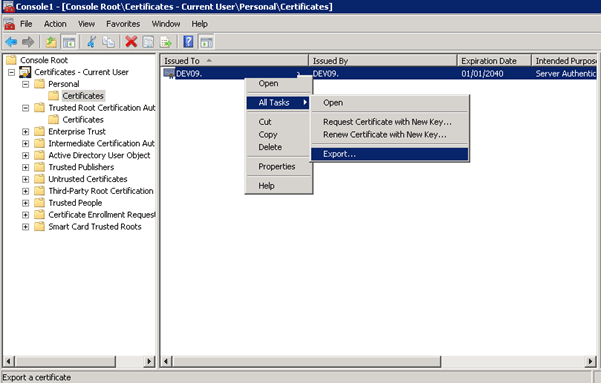The height and width of the screenshot is (383, 601).
Task: Click left arrow of tree pane scrollbar
Action: click(8, 361)
